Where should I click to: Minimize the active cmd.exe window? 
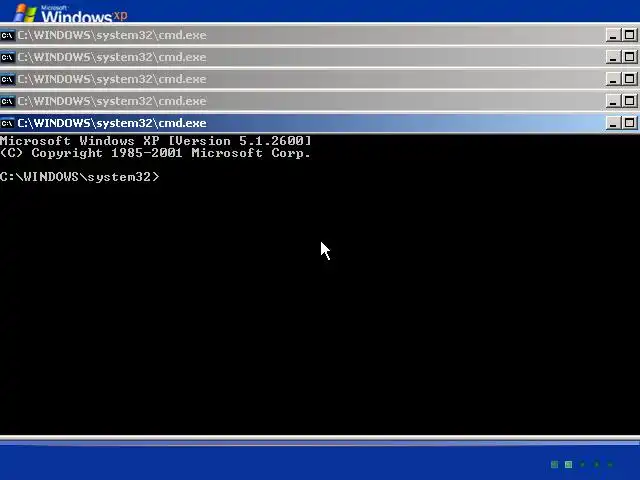tap(613, 123)
